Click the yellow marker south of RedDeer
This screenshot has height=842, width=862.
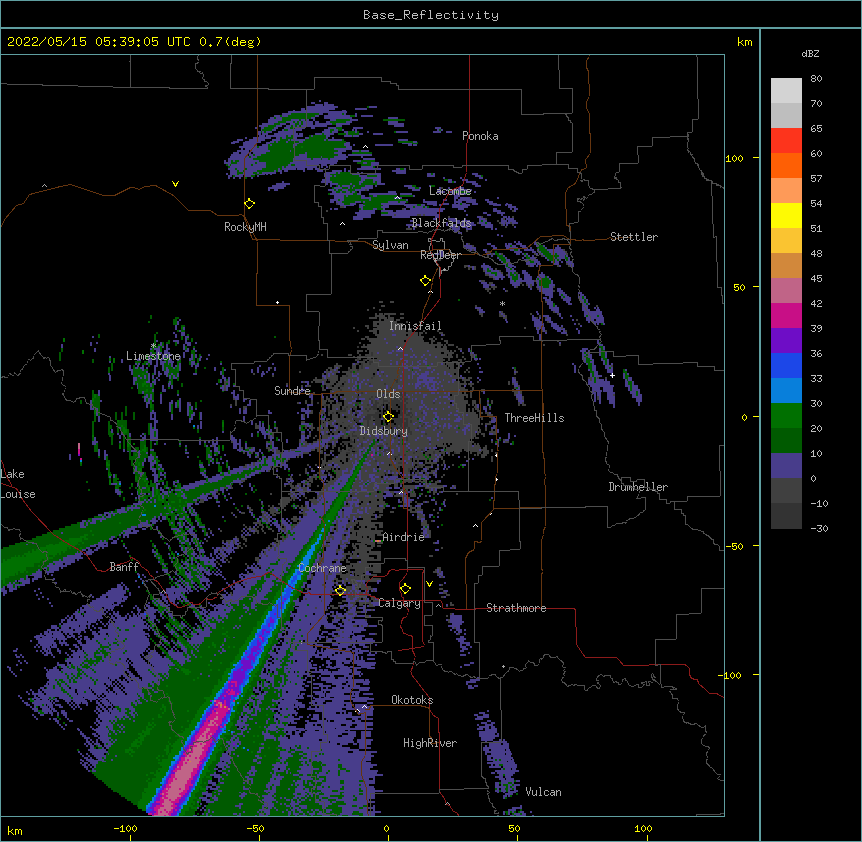(426, 281)
